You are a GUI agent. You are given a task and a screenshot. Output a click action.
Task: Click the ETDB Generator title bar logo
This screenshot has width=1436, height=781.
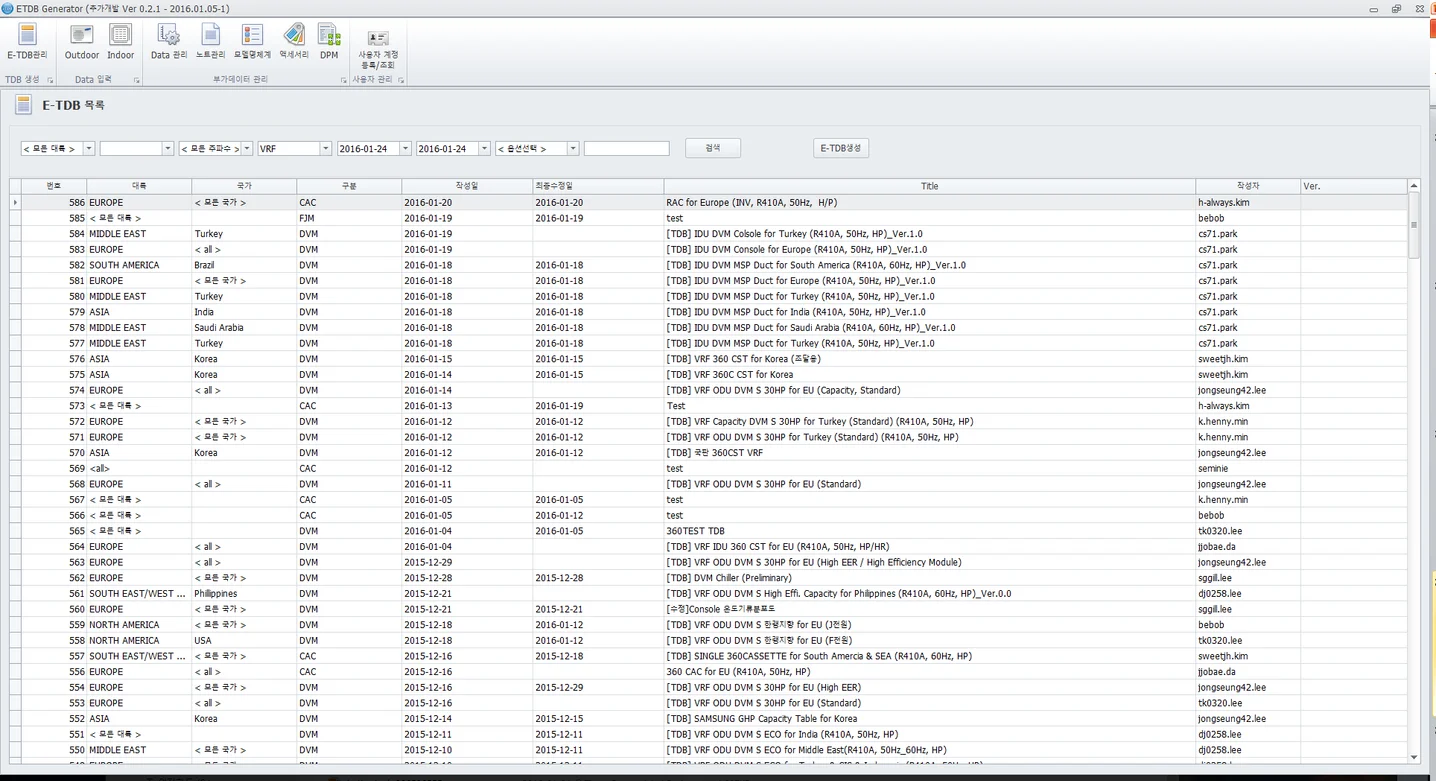[x=8, y=8]
